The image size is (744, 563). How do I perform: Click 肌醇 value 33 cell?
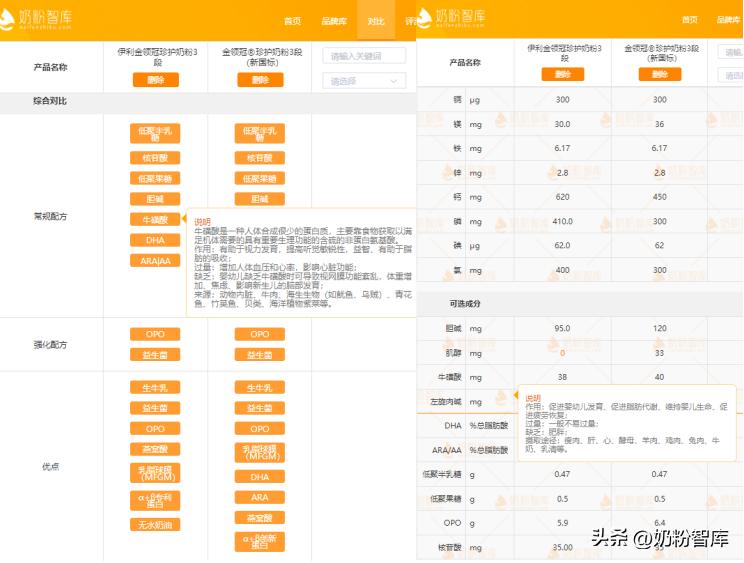pos(660,353)
